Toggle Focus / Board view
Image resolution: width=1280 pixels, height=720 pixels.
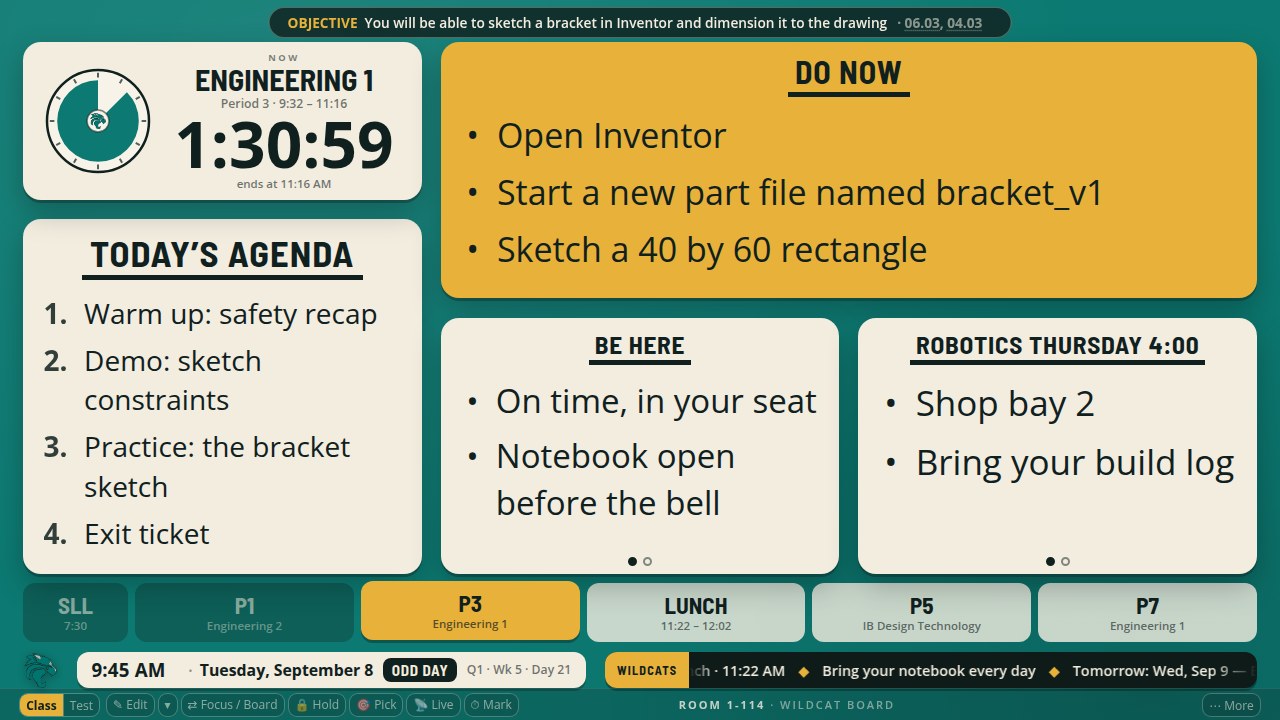click(232, 705)
